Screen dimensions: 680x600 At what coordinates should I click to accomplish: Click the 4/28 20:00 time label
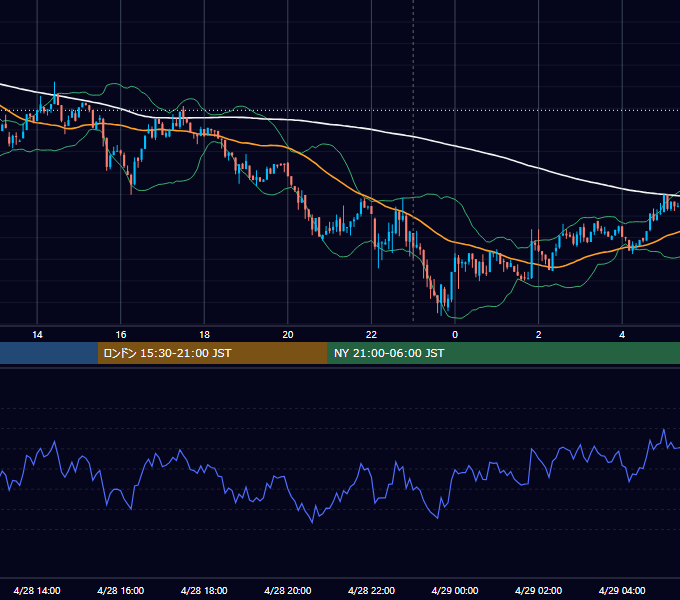[x=288, y=590]
